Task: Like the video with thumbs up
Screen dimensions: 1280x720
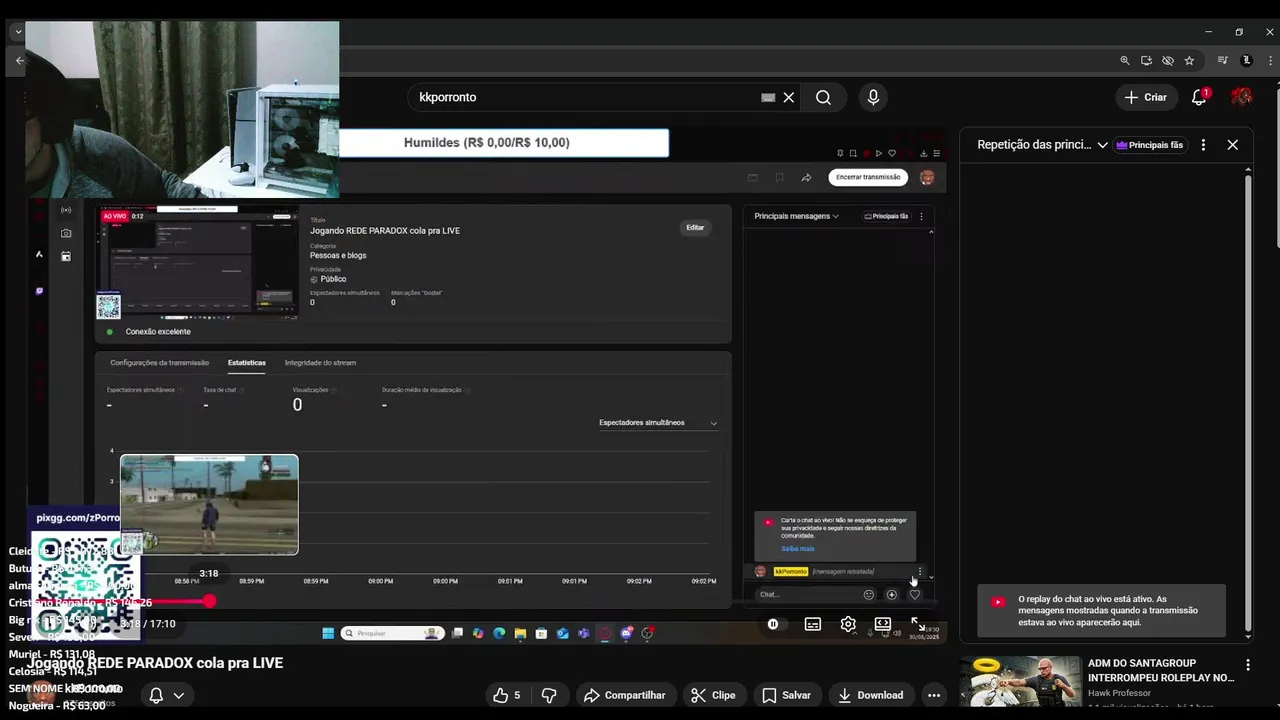Action: 507,695
